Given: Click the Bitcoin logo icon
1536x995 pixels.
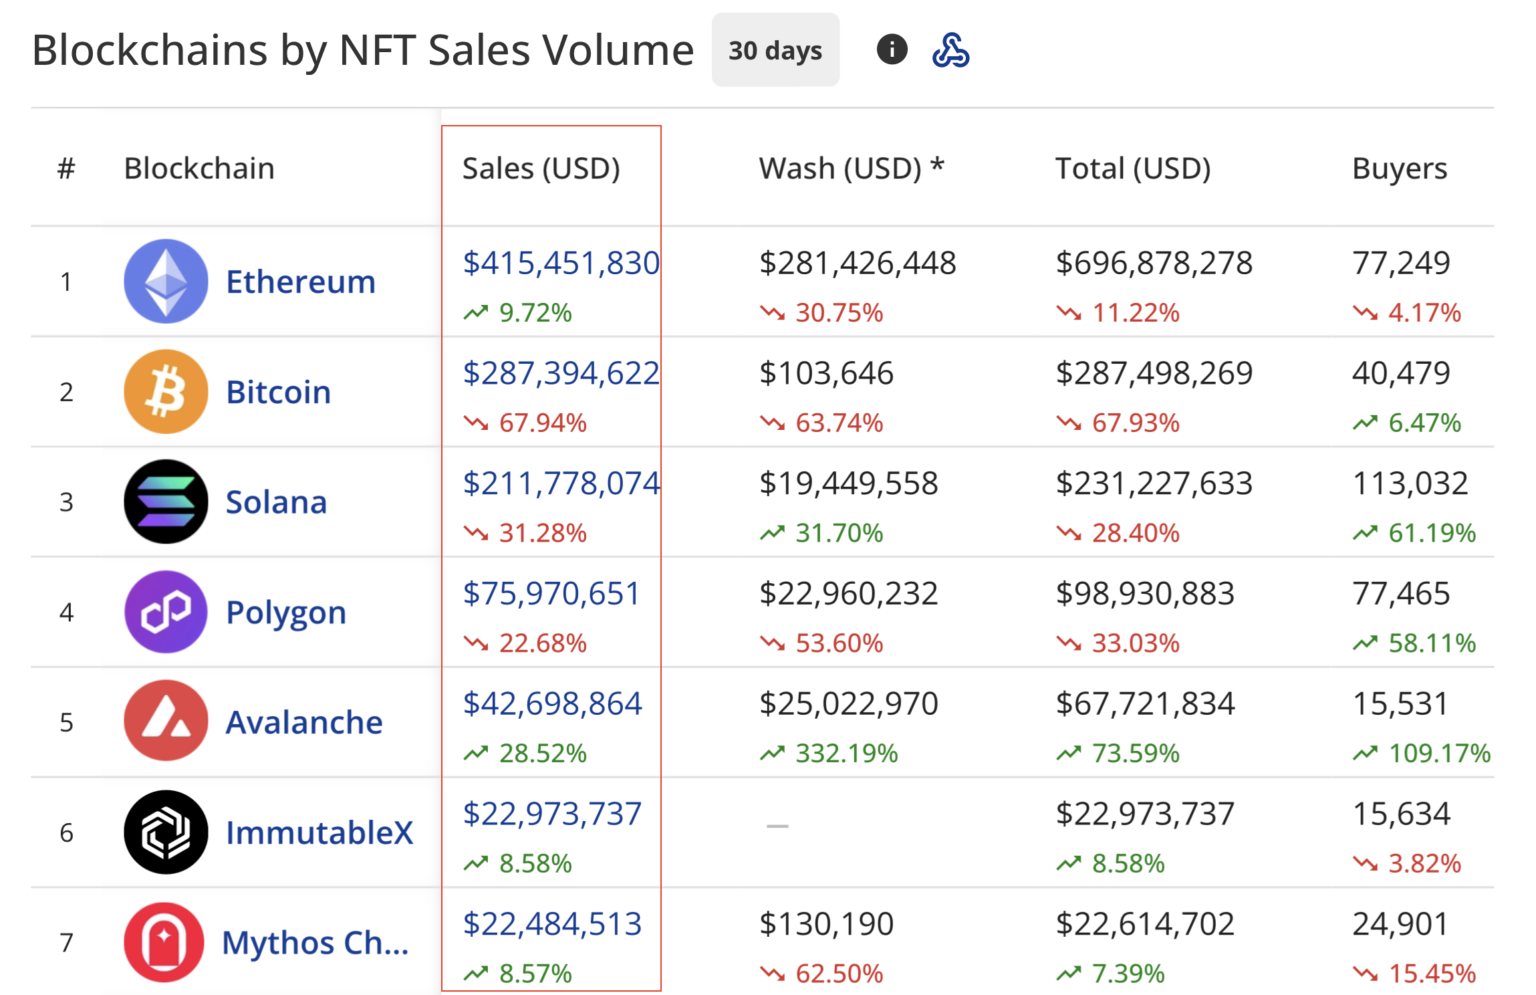Looking at the screenshot, I should click(166, 391).
